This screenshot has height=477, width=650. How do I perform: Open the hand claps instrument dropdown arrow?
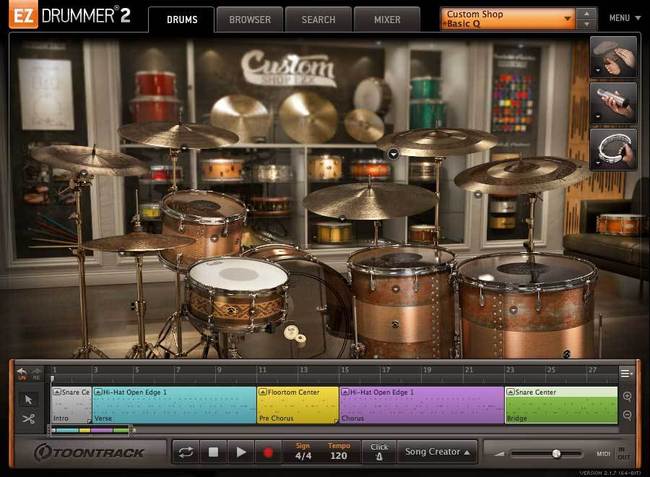(x=597, y=71)
